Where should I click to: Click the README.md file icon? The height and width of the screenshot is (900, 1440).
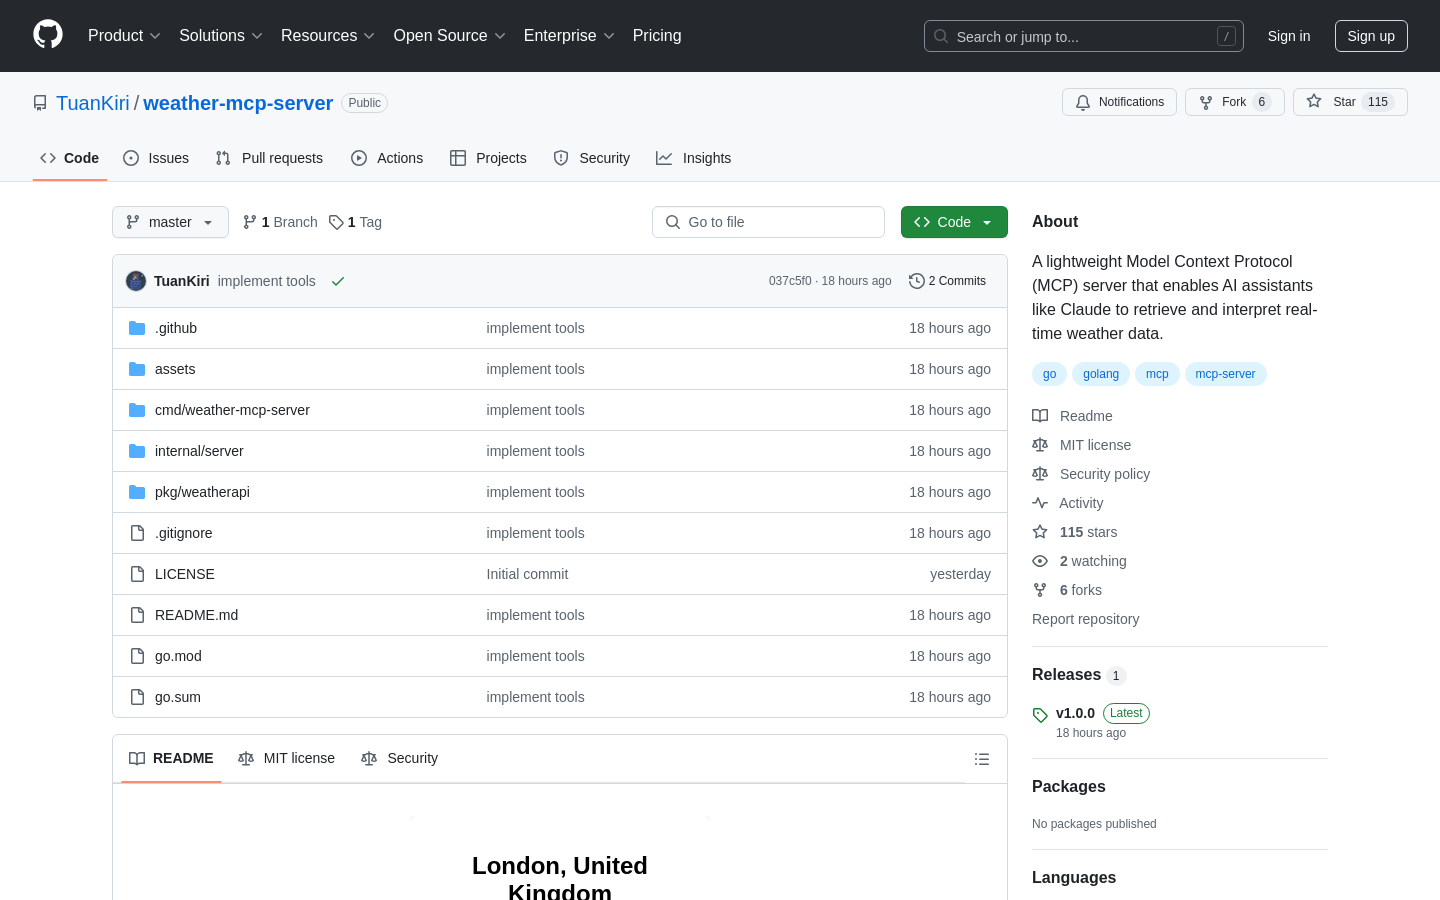click(137, 615)
